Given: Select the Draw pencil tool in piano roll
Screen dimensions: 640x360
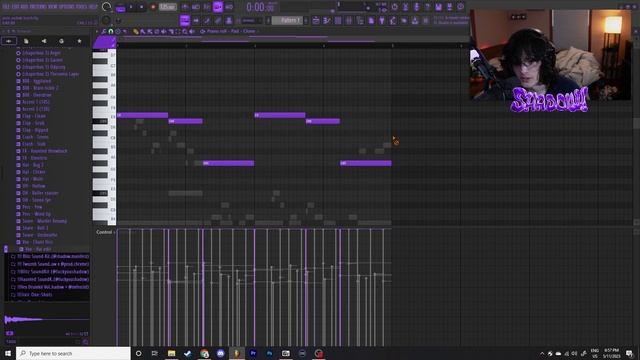Looking at the screenshot, I should click(136, 31).
